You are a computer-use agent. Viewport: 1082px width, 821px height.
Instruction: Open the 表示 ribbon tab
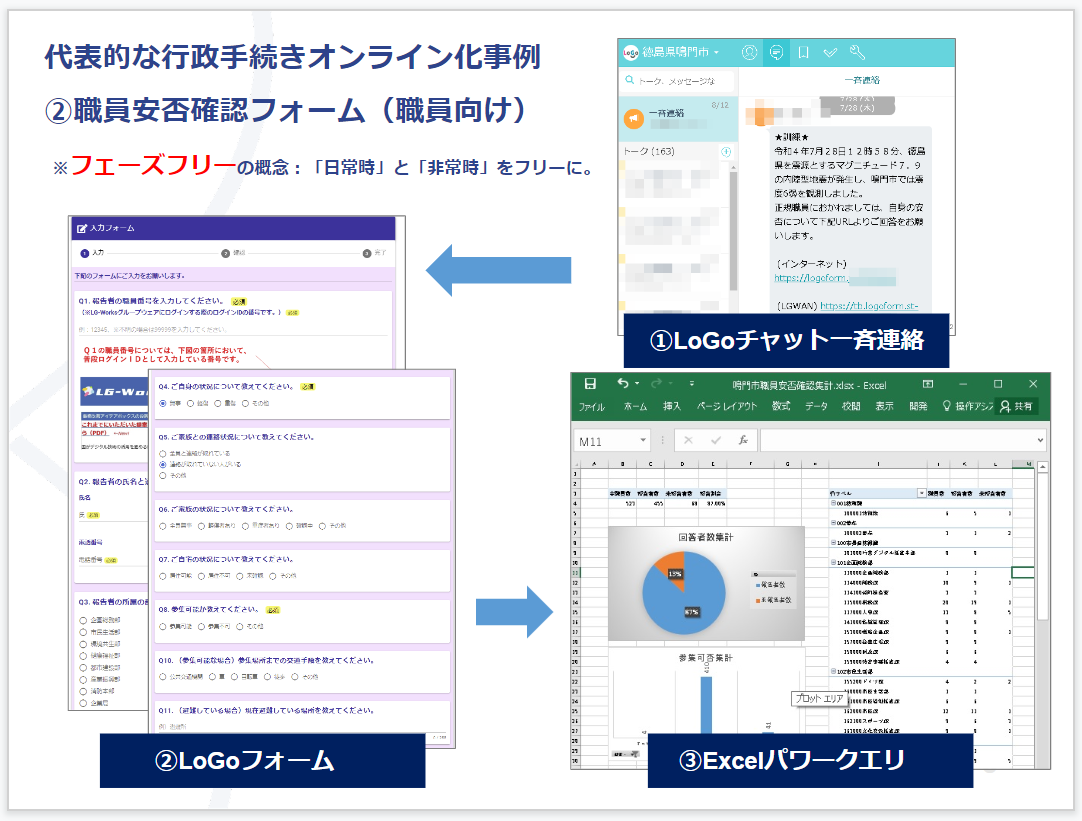[x=885, y=406]
